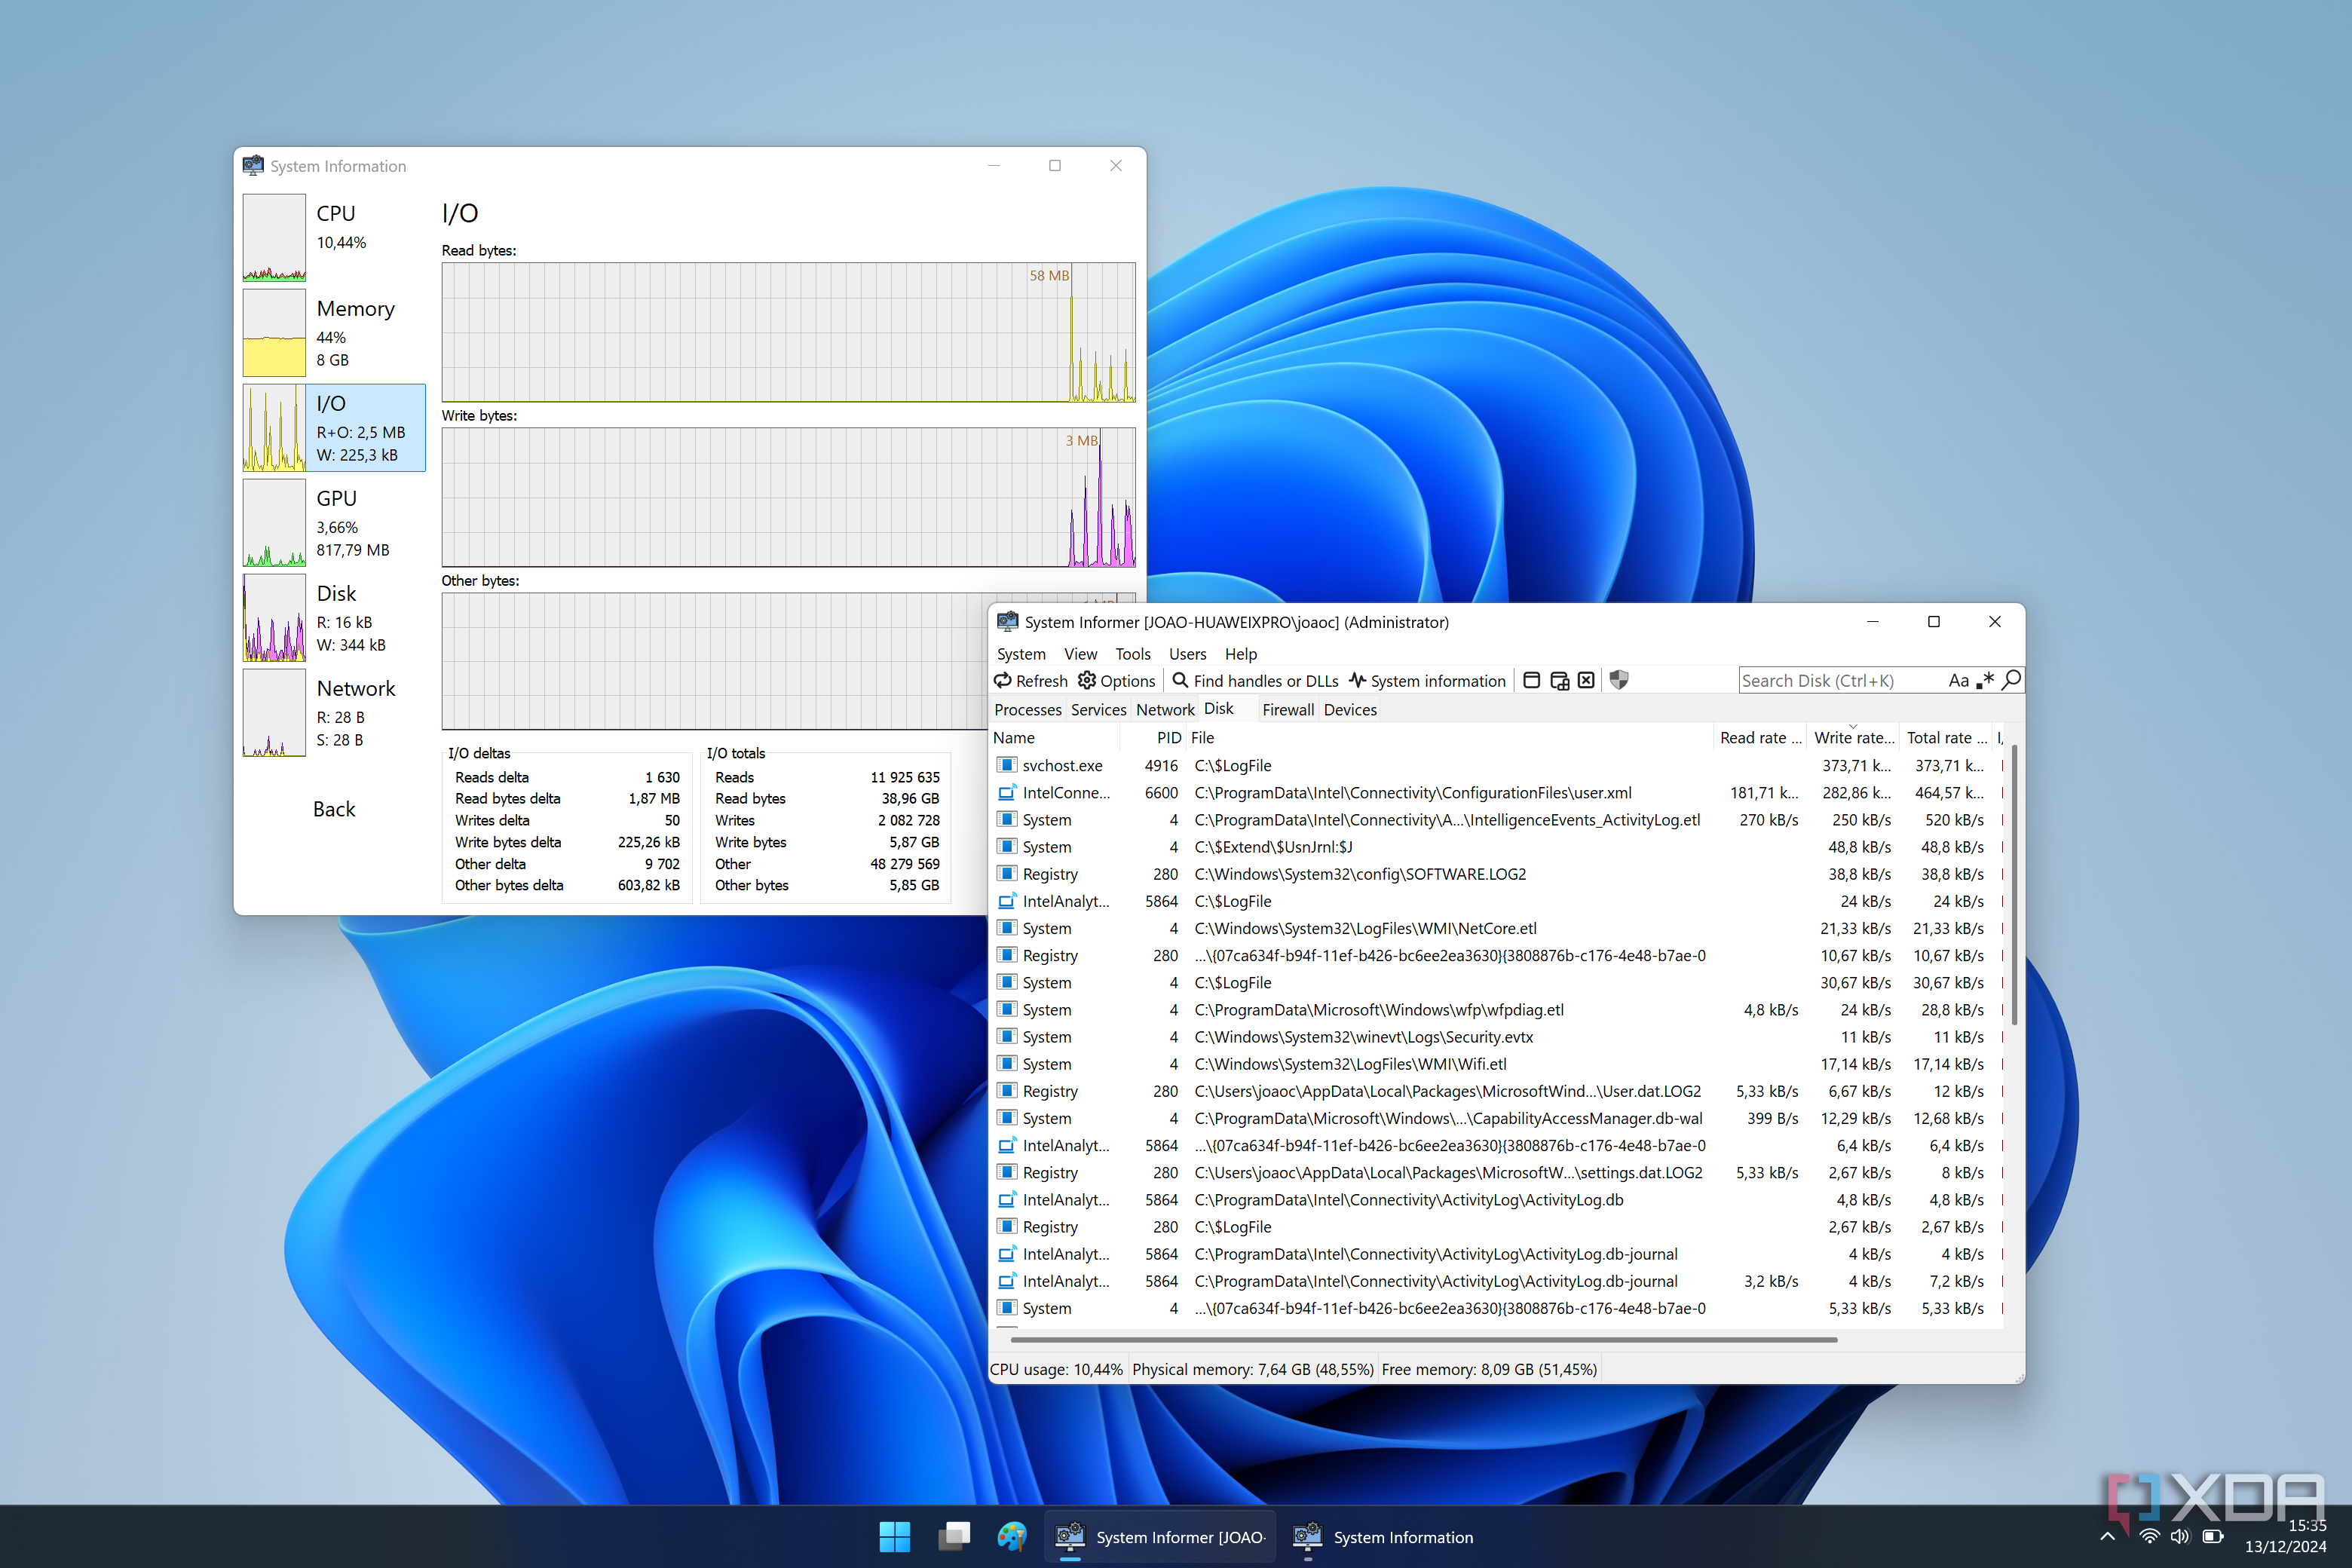Click the magnifier icon in search box
The height and width of the screenshot is (1568, 2352).
pos(2011,680)
